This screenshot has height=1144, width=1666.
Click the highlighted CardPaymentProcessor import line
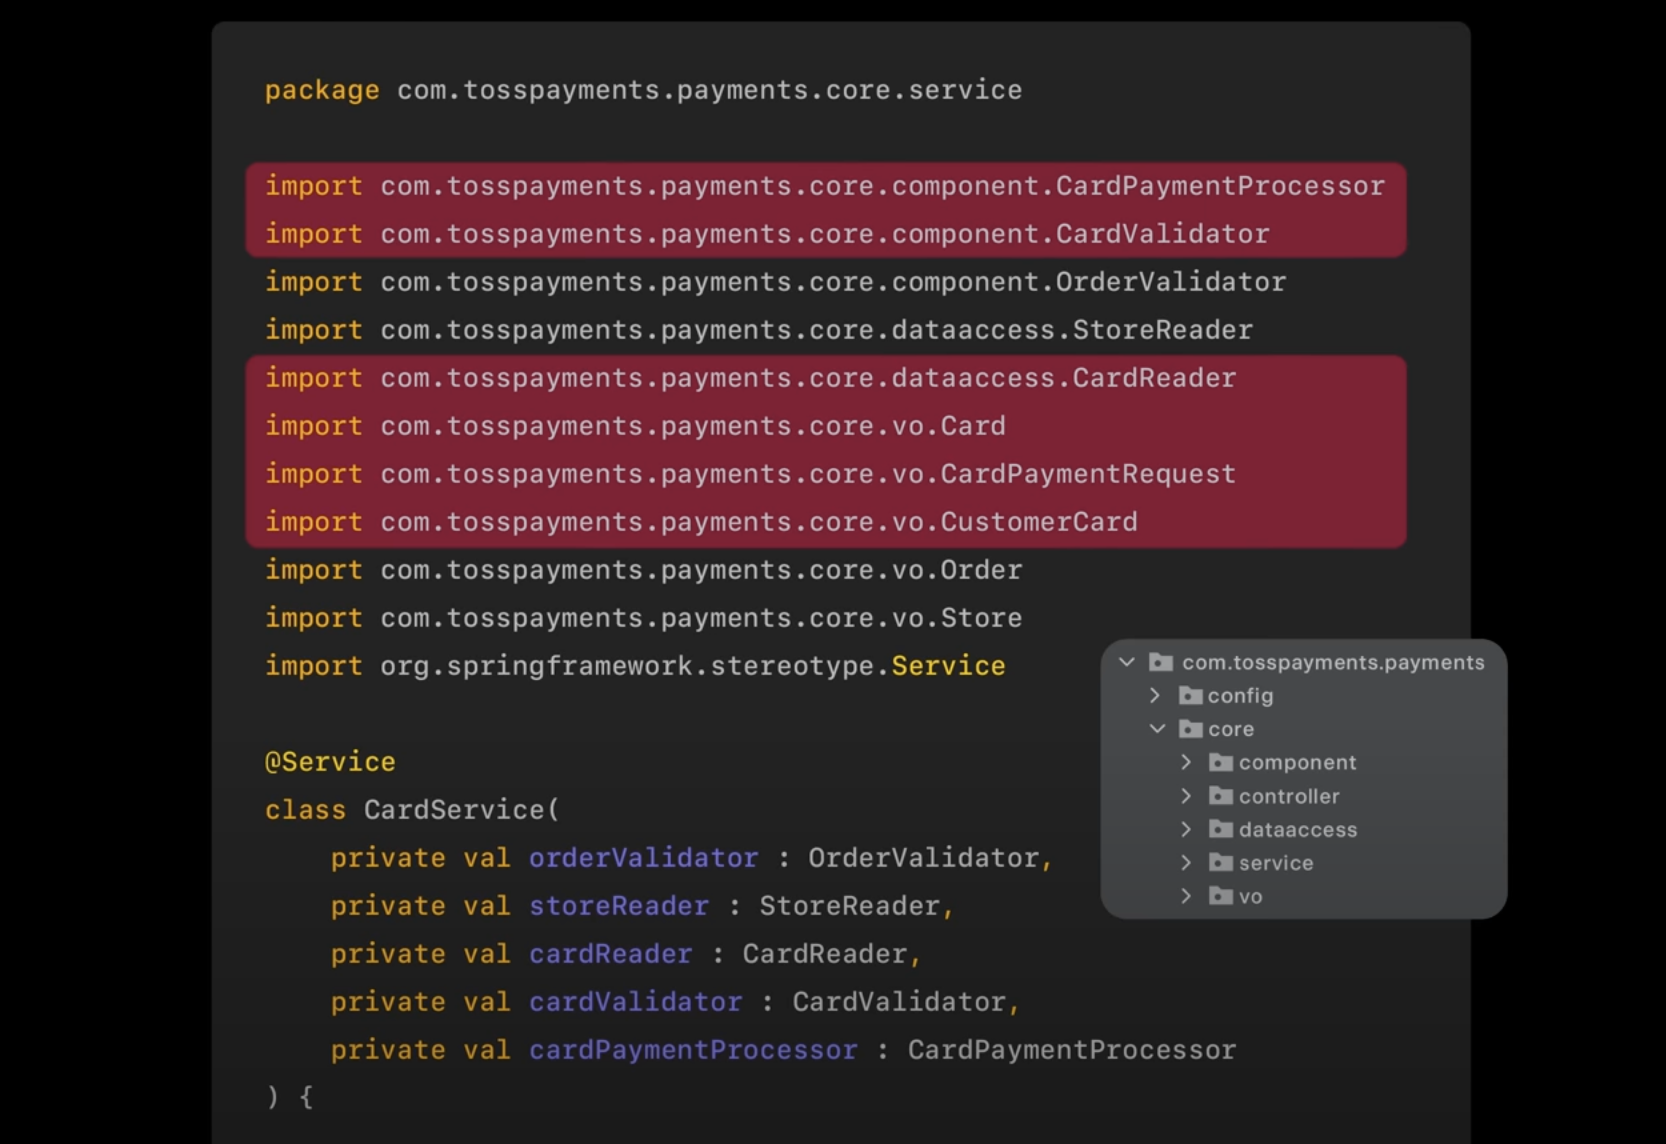click(x=824, y=186)
